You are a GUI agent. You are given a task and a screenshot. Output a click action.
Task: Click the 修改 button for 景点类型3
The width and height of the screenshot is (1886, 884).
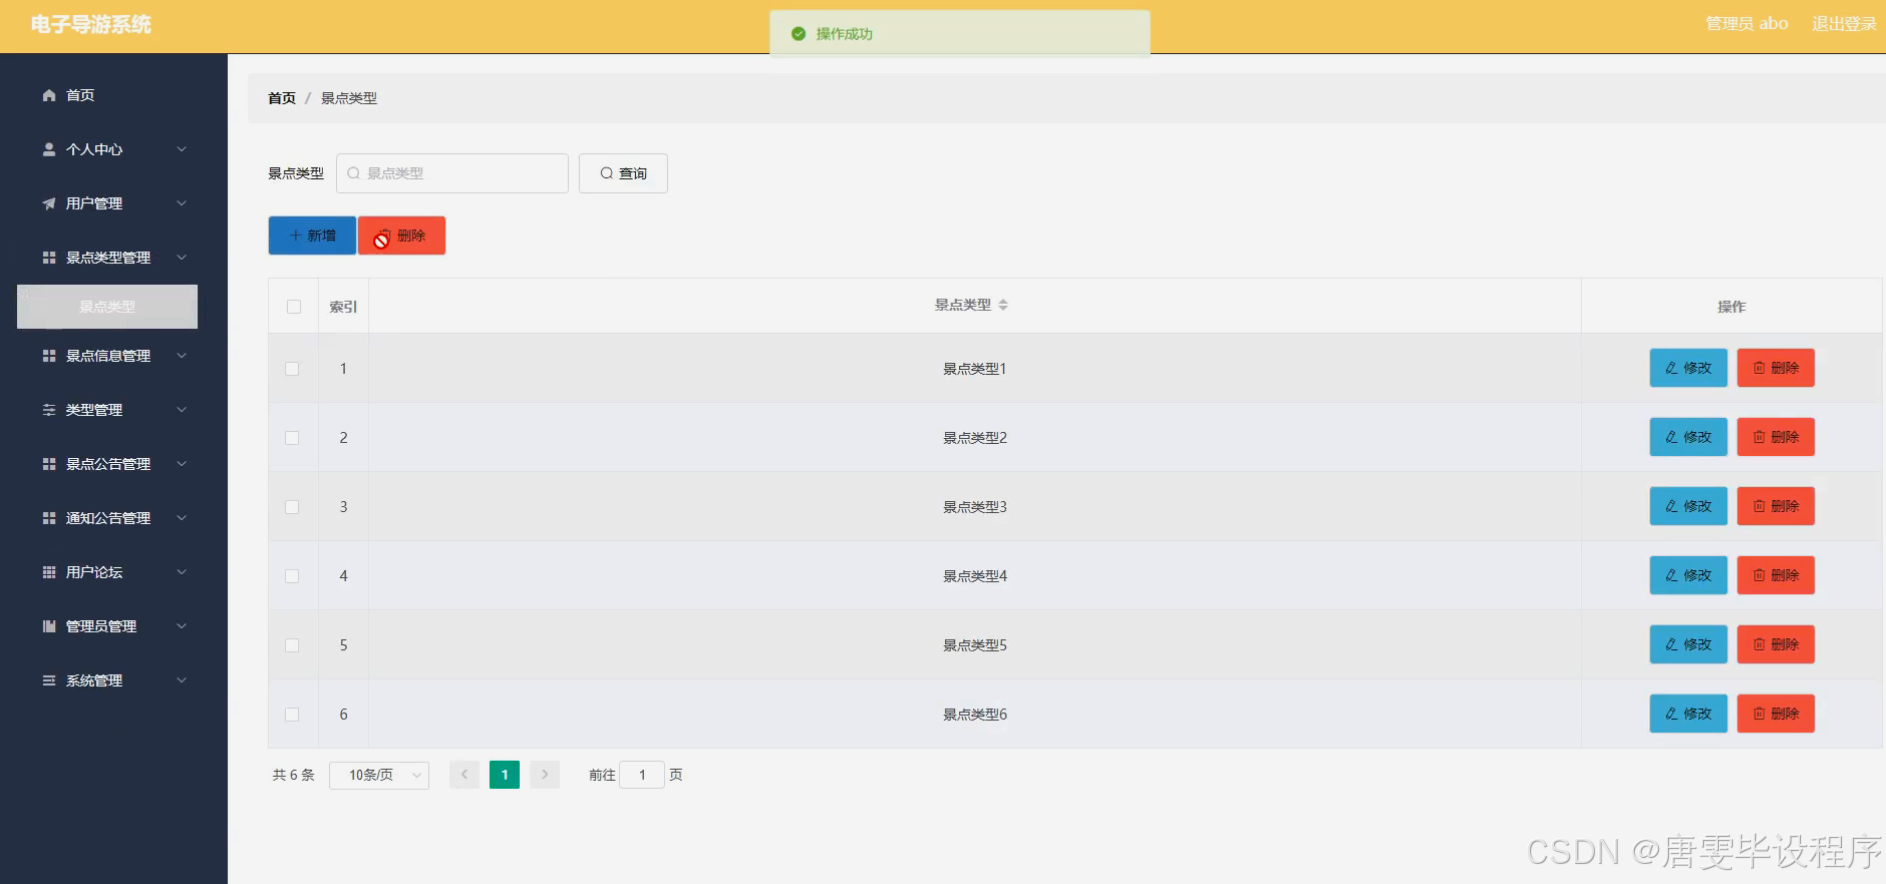[1688, 506]
